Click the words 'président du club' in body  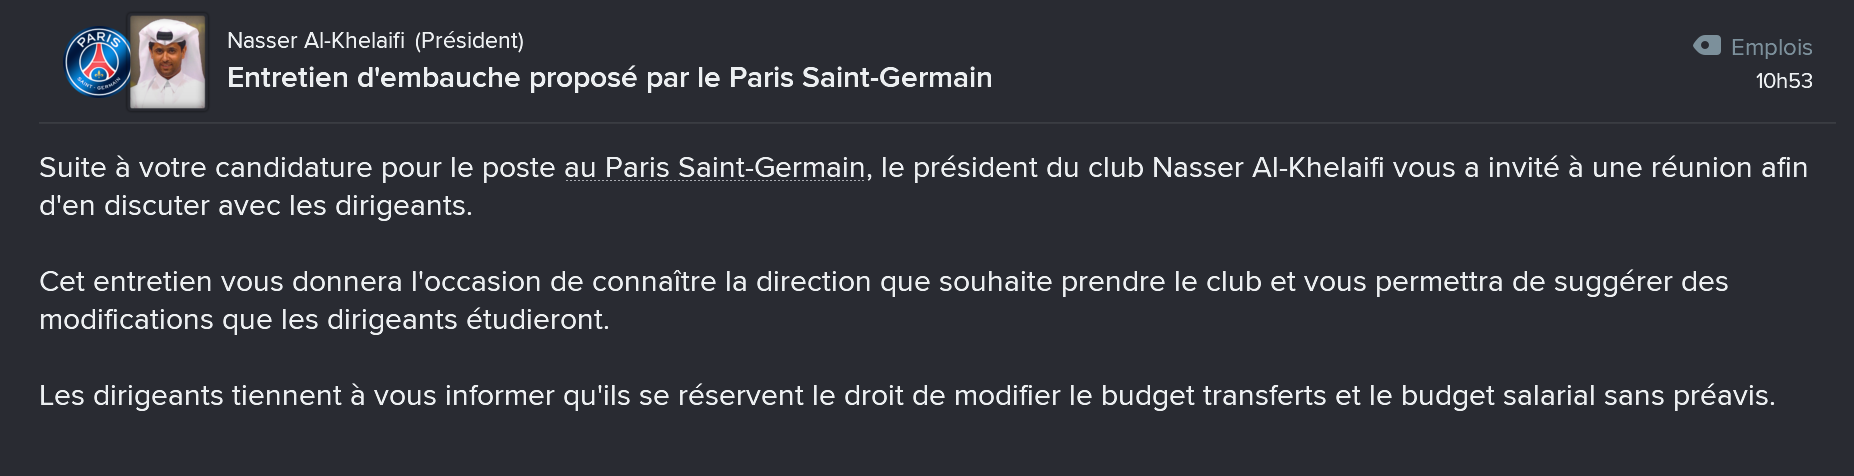click(x=1028, y=167)
